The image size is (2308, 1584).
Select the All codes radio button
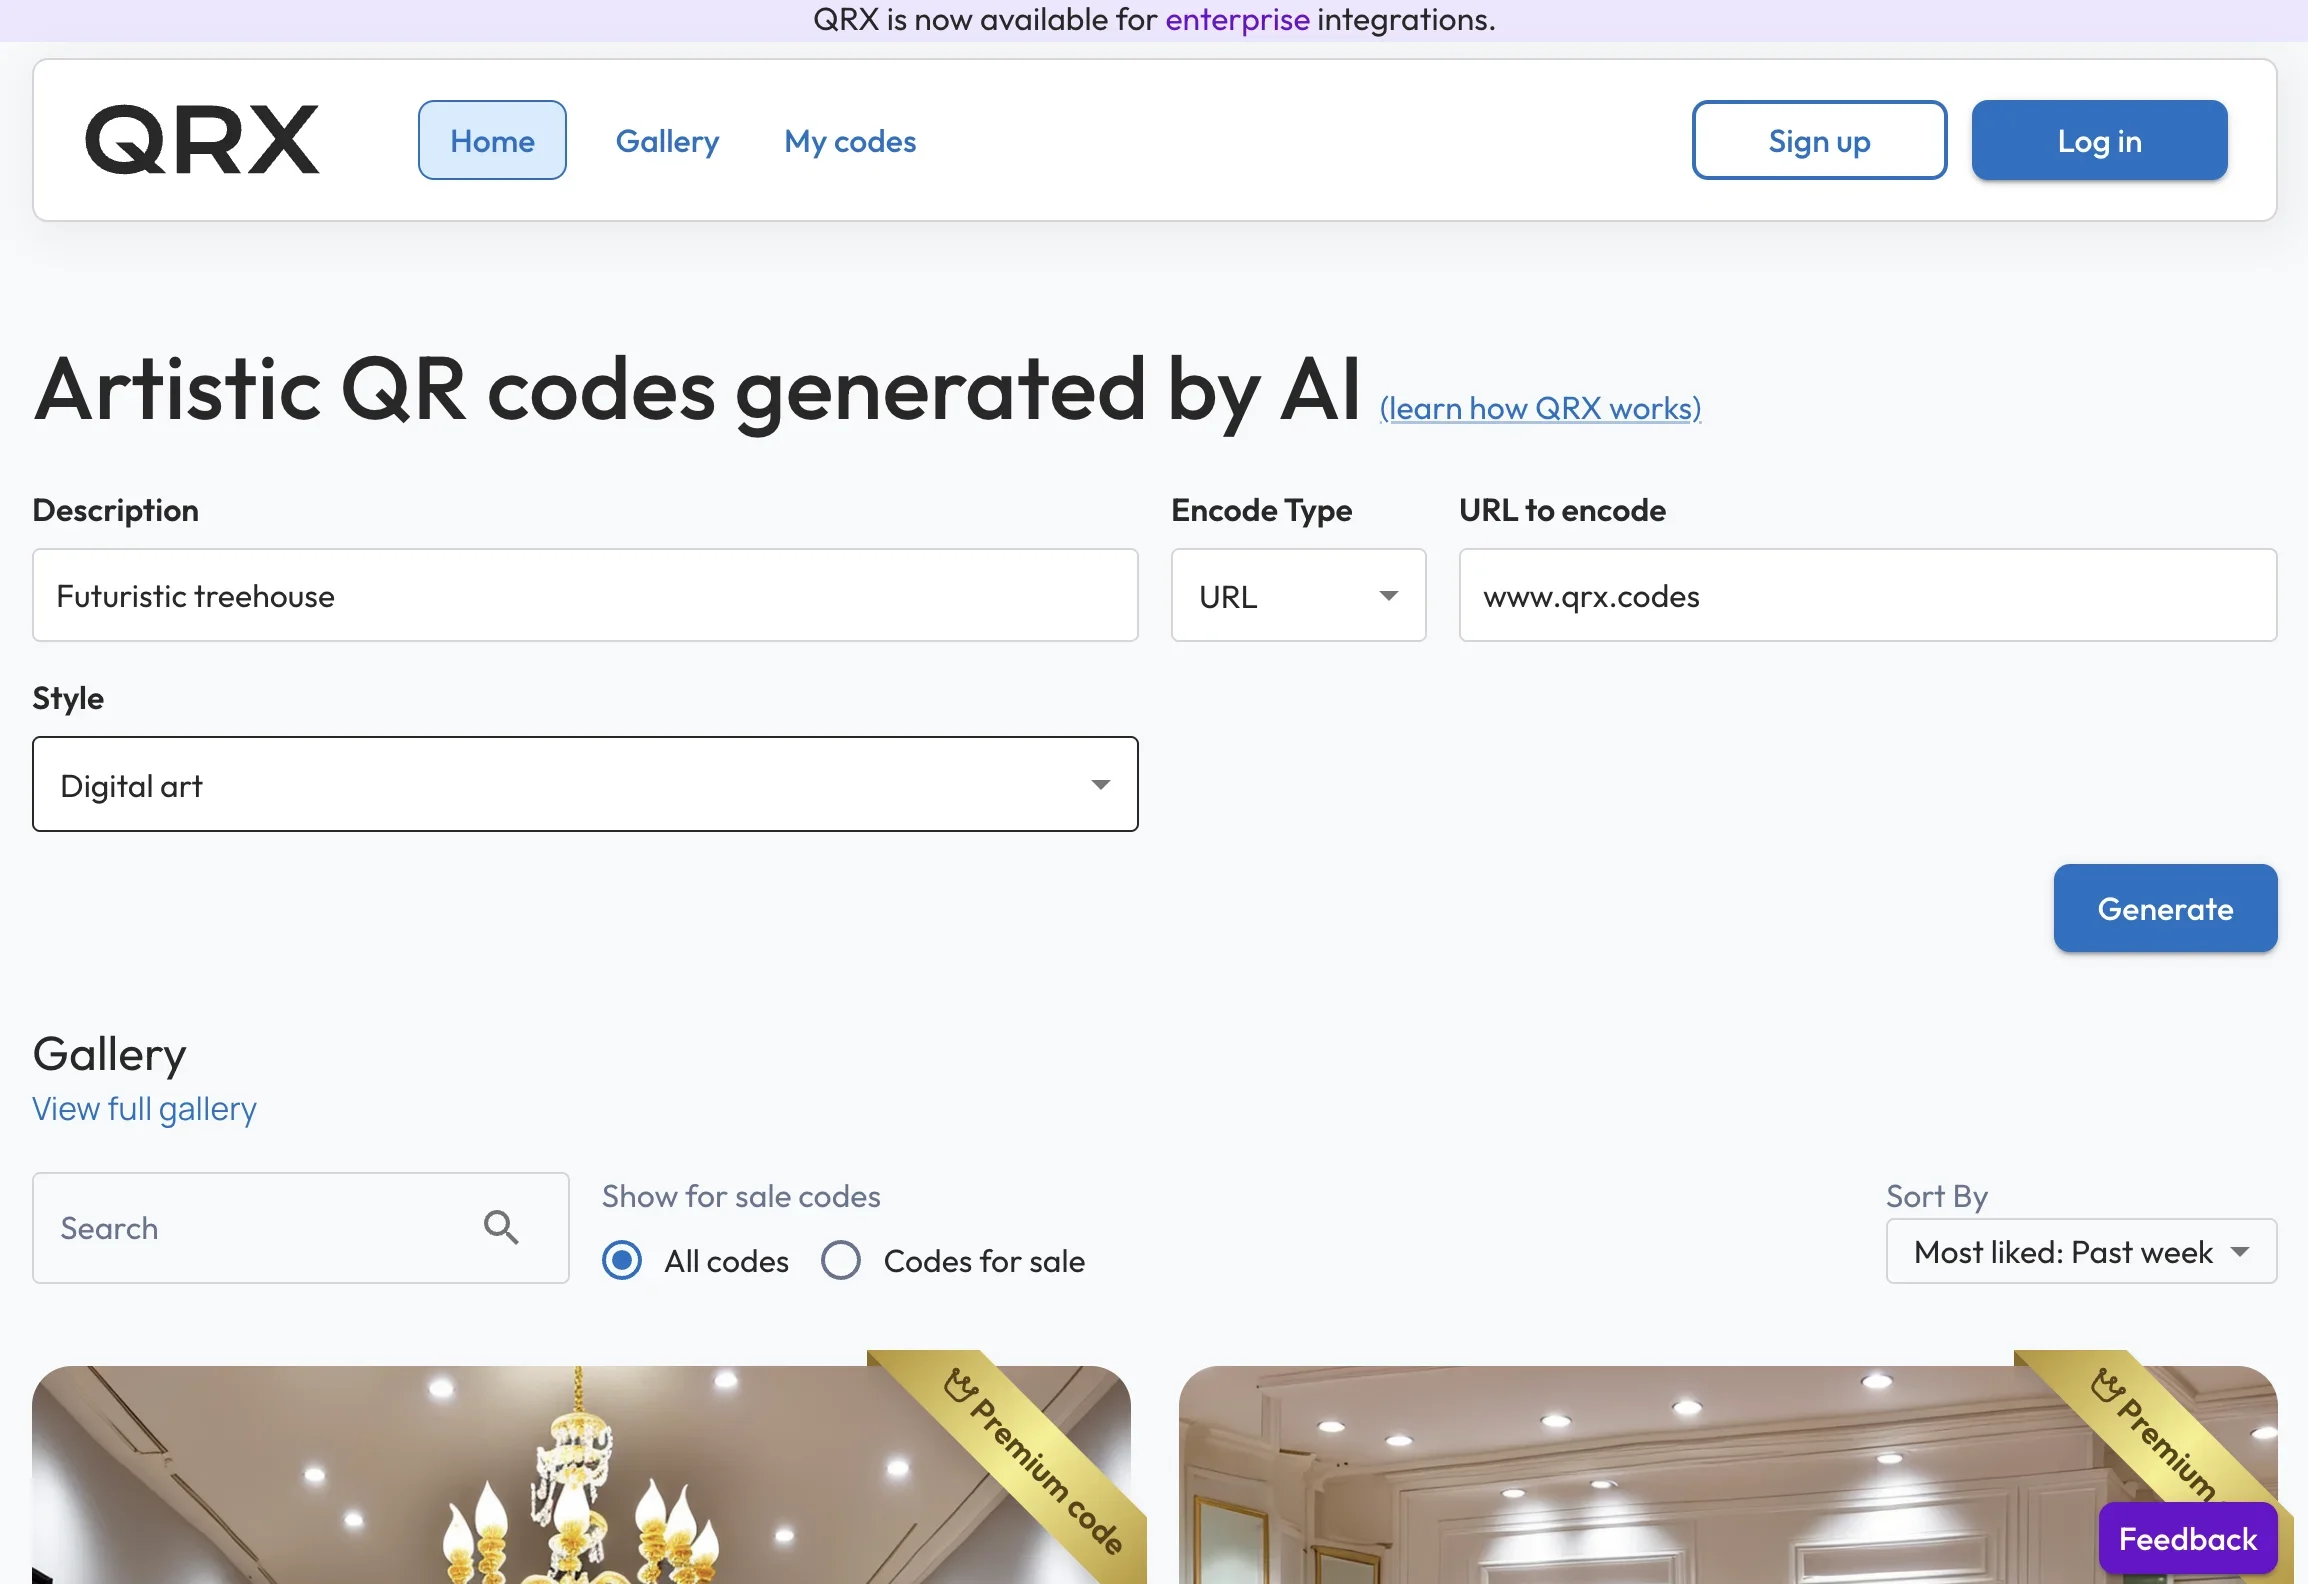pos(622,1260)
